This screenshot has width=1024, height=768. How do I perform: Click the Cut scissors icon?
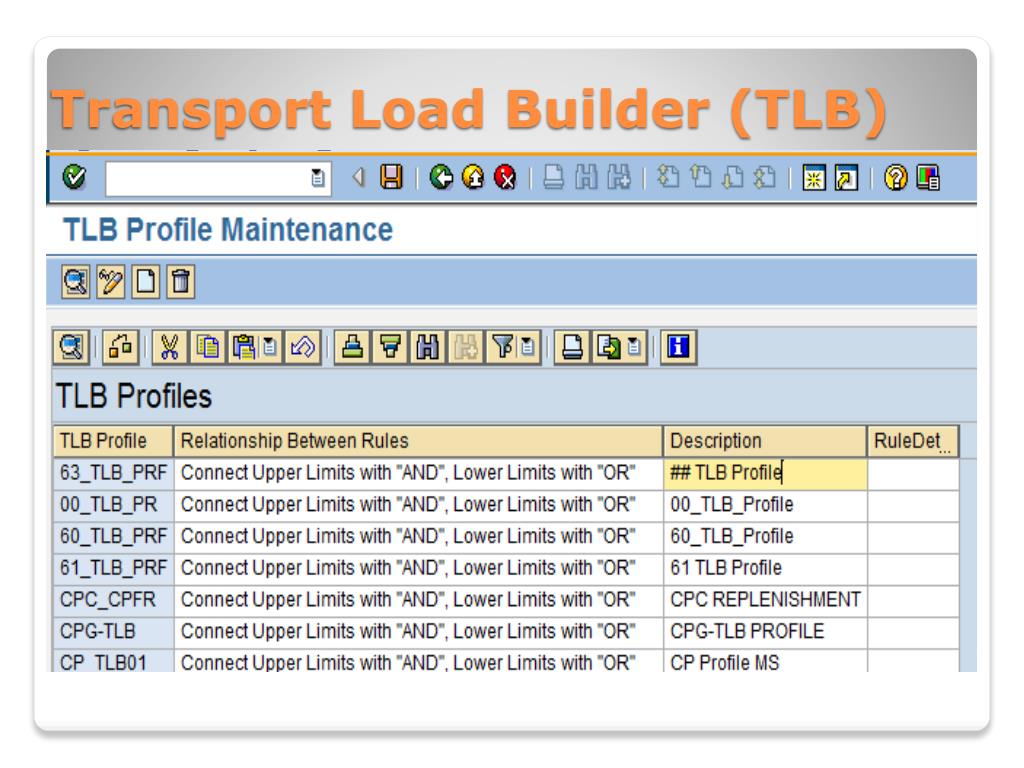[x=170, y=347]
